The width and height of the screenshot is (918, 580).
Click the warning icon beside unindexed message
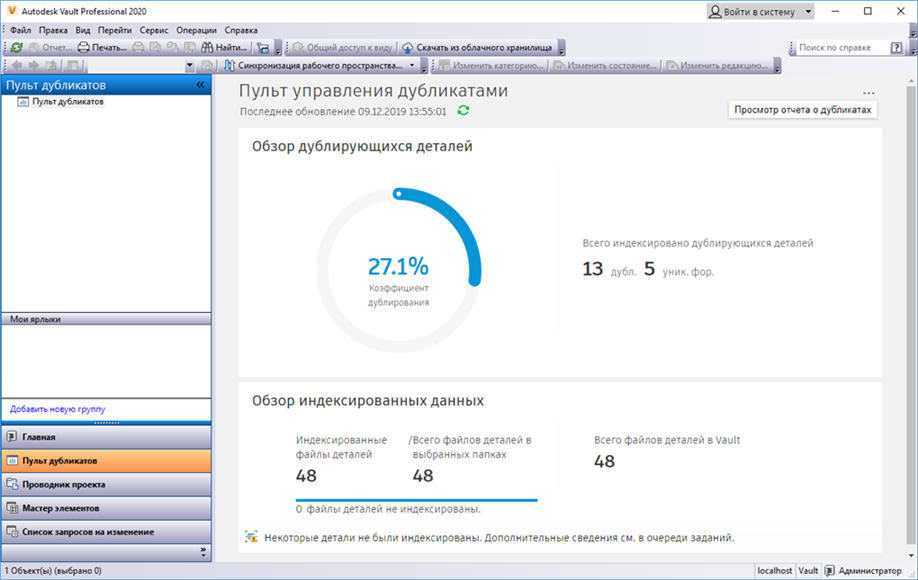[x=251, y=537]
